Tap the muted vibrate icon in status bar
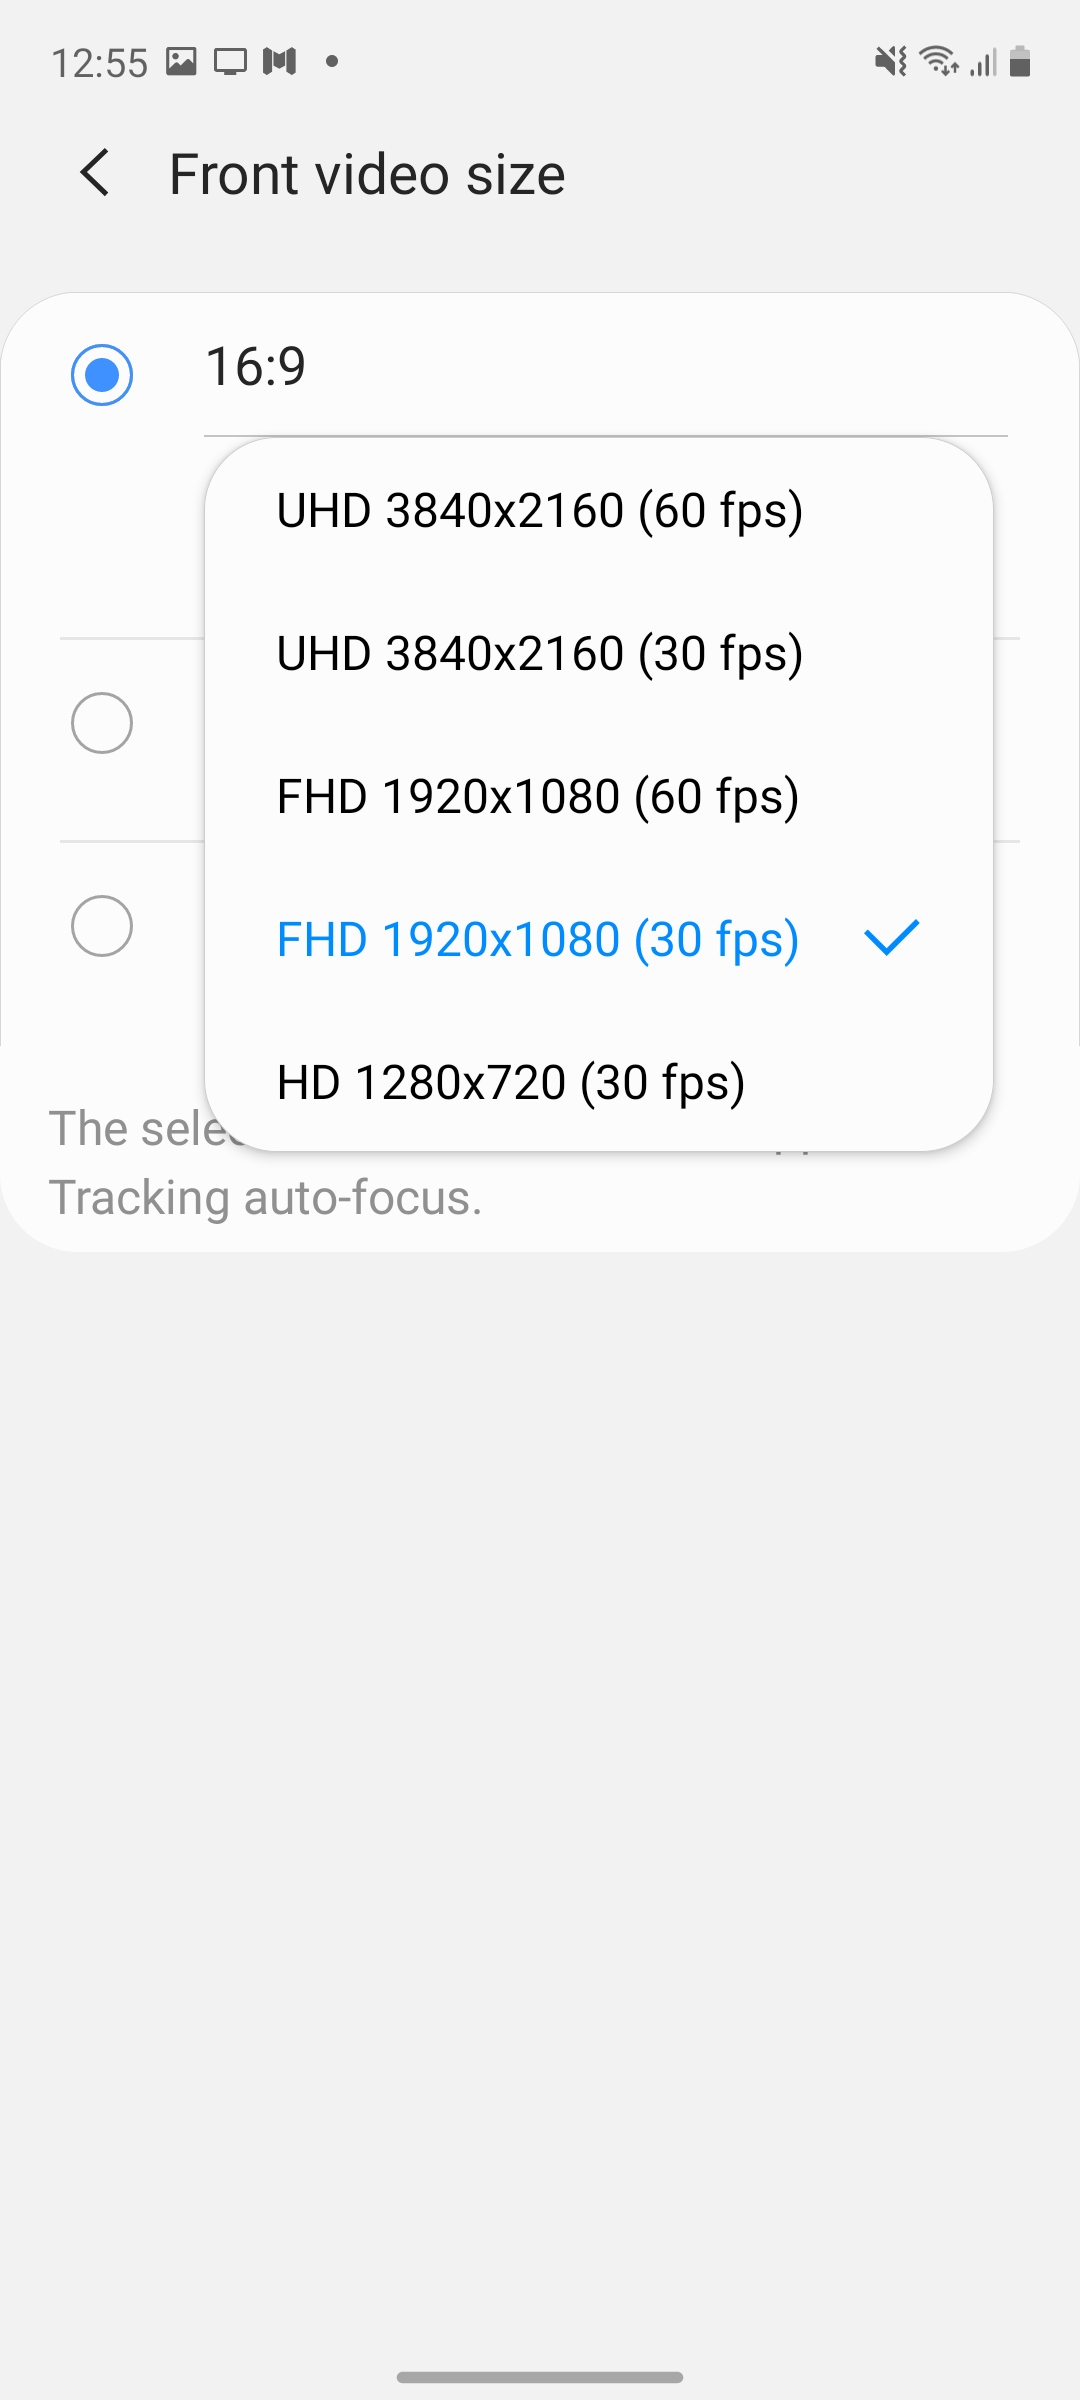Image resolution: width=1080 pixels, height=2400 pixels. point(890,62)
